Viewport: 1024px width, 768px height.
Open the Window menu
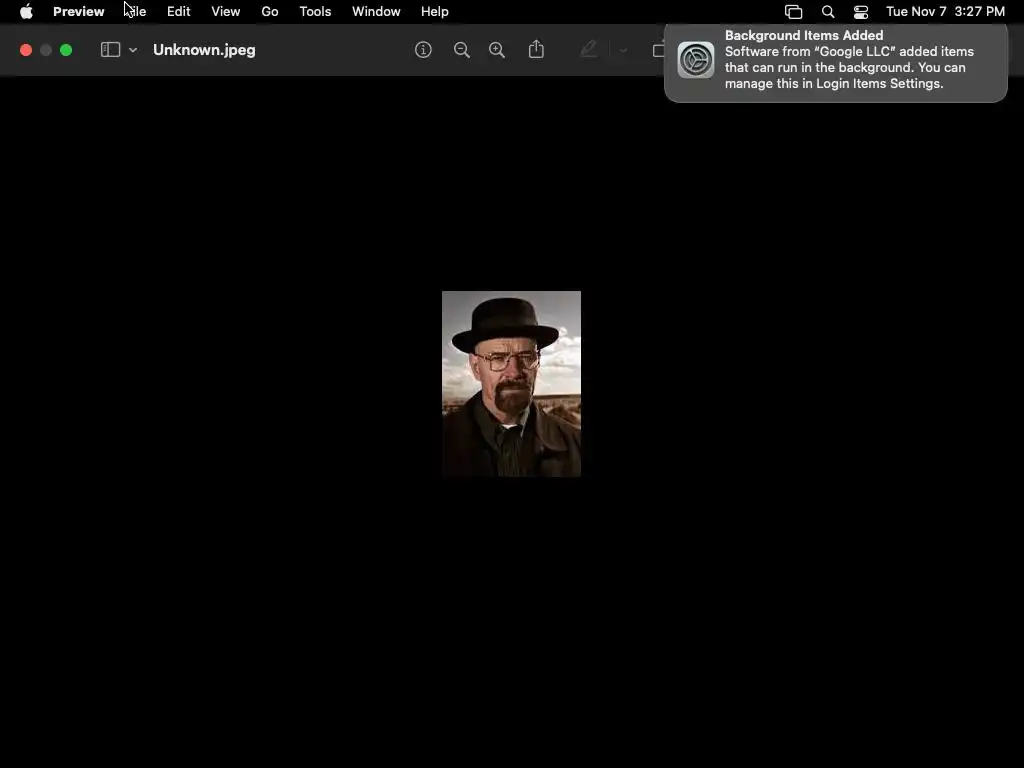point(376,12)
